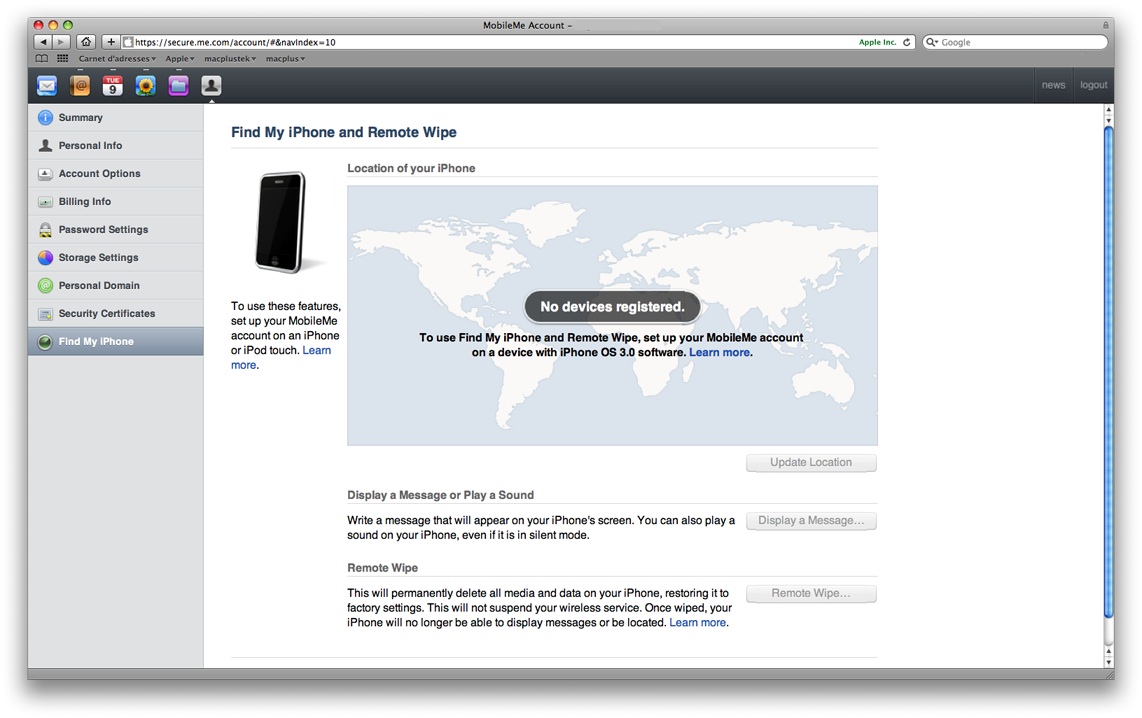The image size is (1142, 718).
Task: Open the bookmarks book icon
Action: [42, 58]
